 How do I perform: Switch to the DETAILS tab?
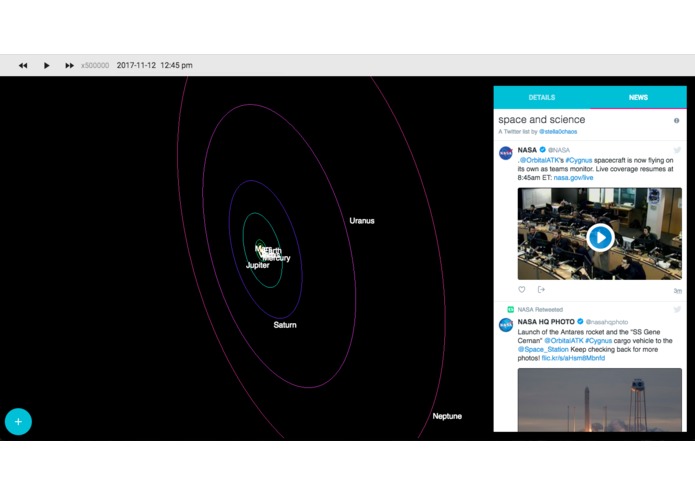(x=542, y=97)
